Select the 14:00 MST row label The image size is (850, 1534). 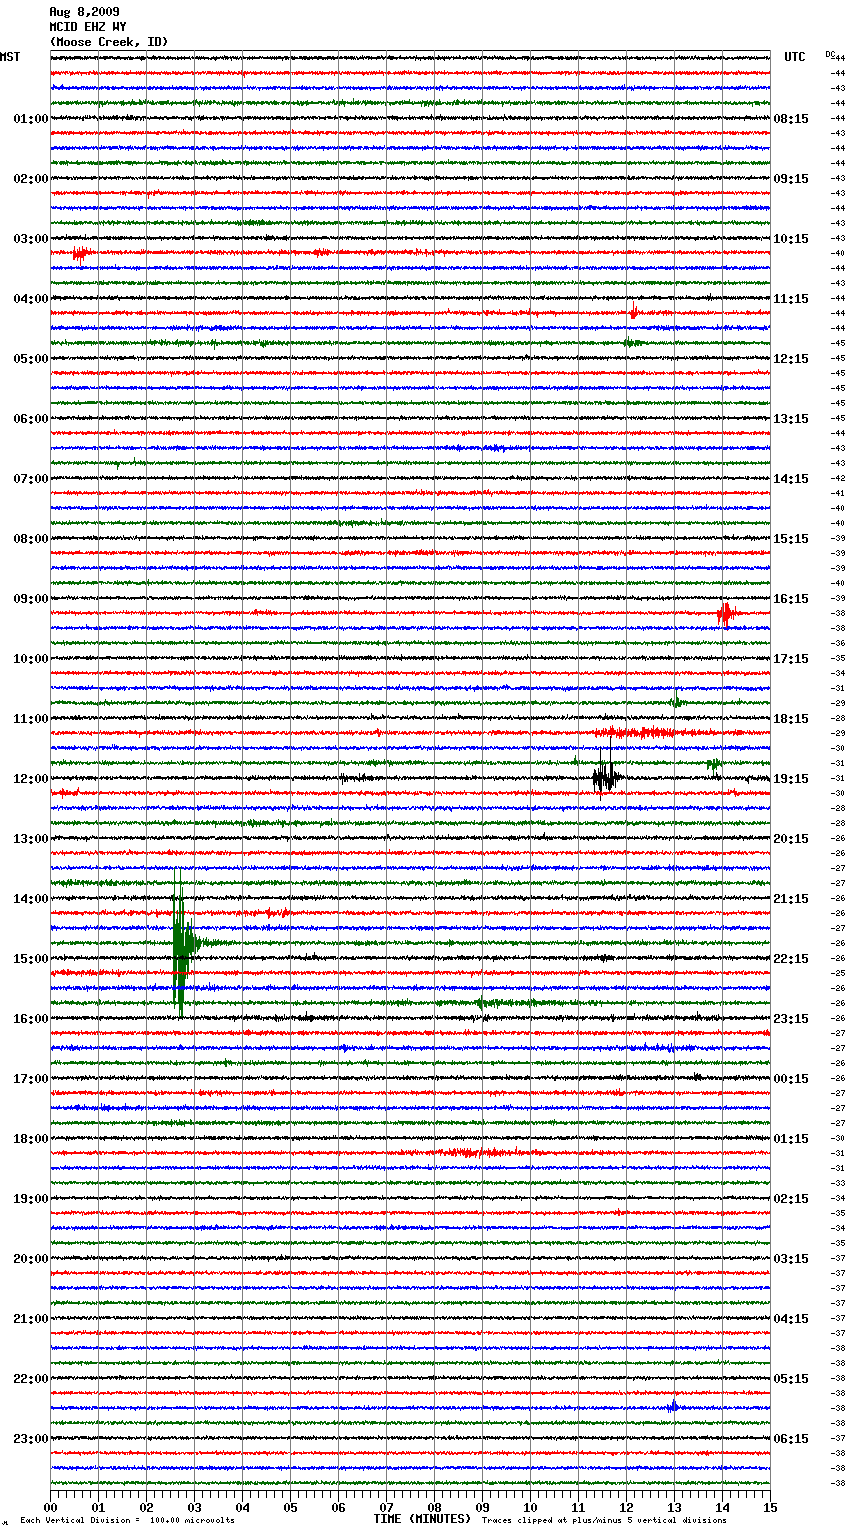click(31, 899)
